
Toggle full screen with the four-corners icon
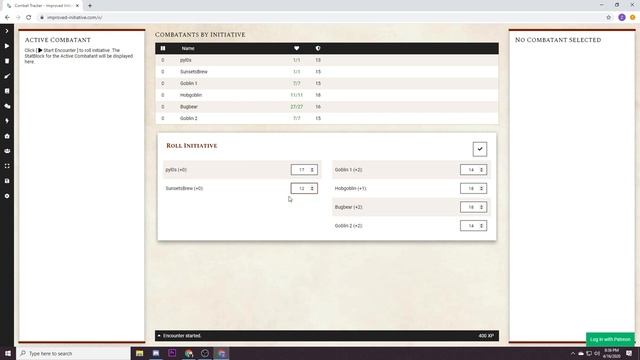(7, 166)
